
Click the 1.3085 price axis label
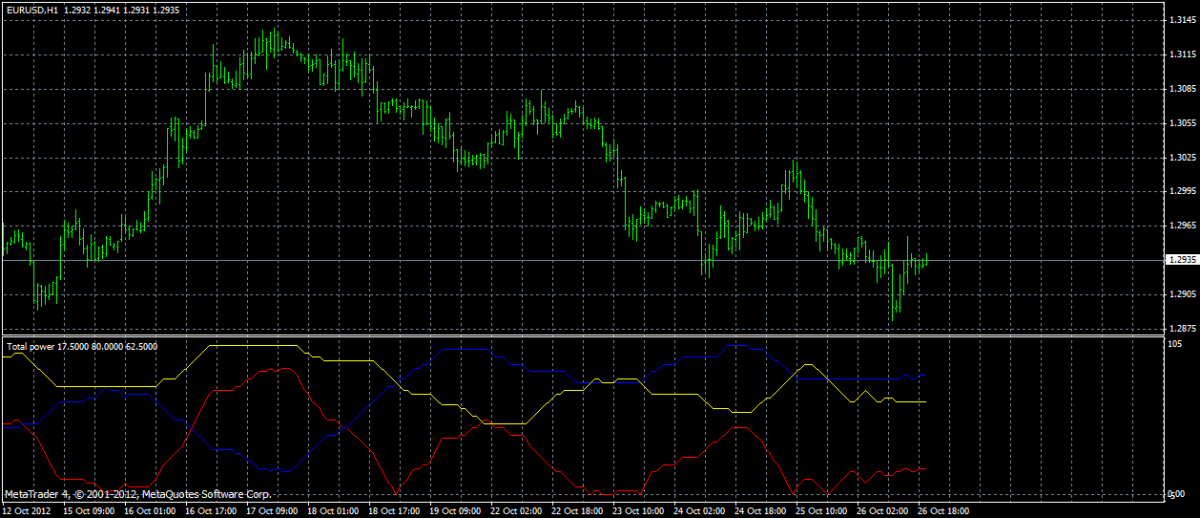[x=1178, y=89]
